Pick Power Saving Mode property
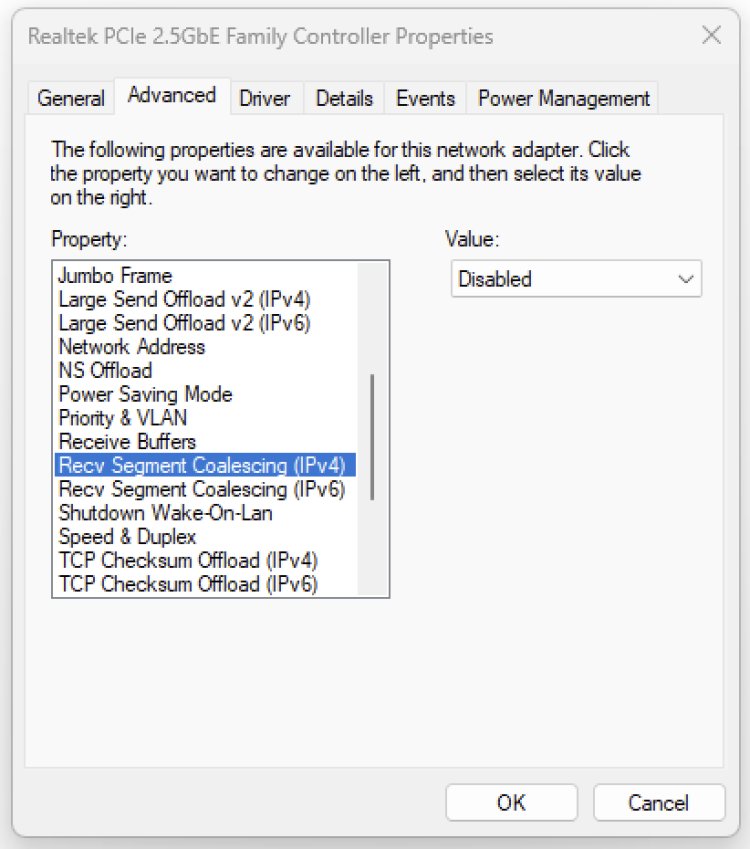 [145, 394]
